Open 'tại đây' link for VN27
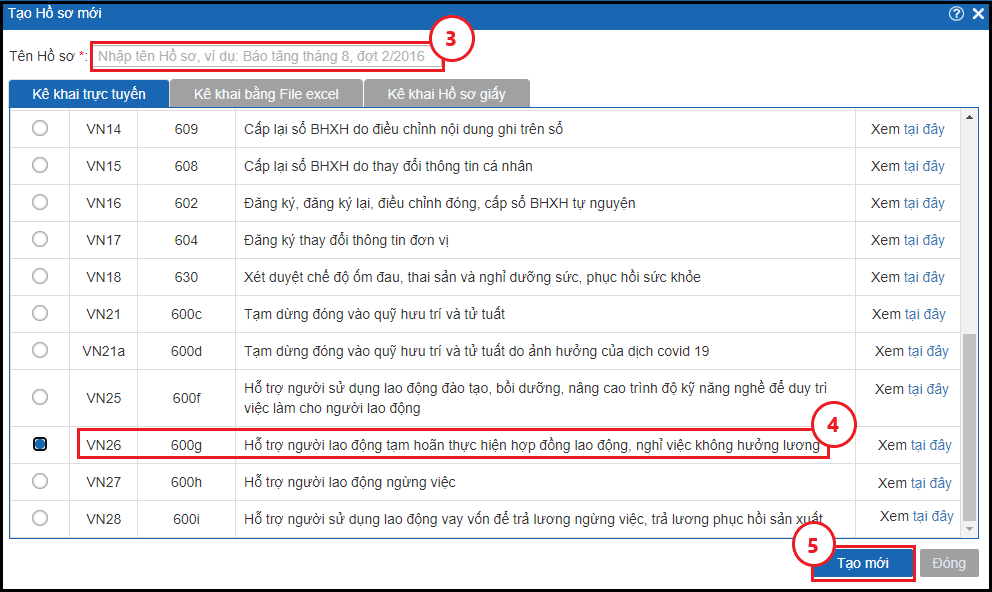Image resolution: width=992 pixels, height=592 pixels. click(x=931, y=483)
